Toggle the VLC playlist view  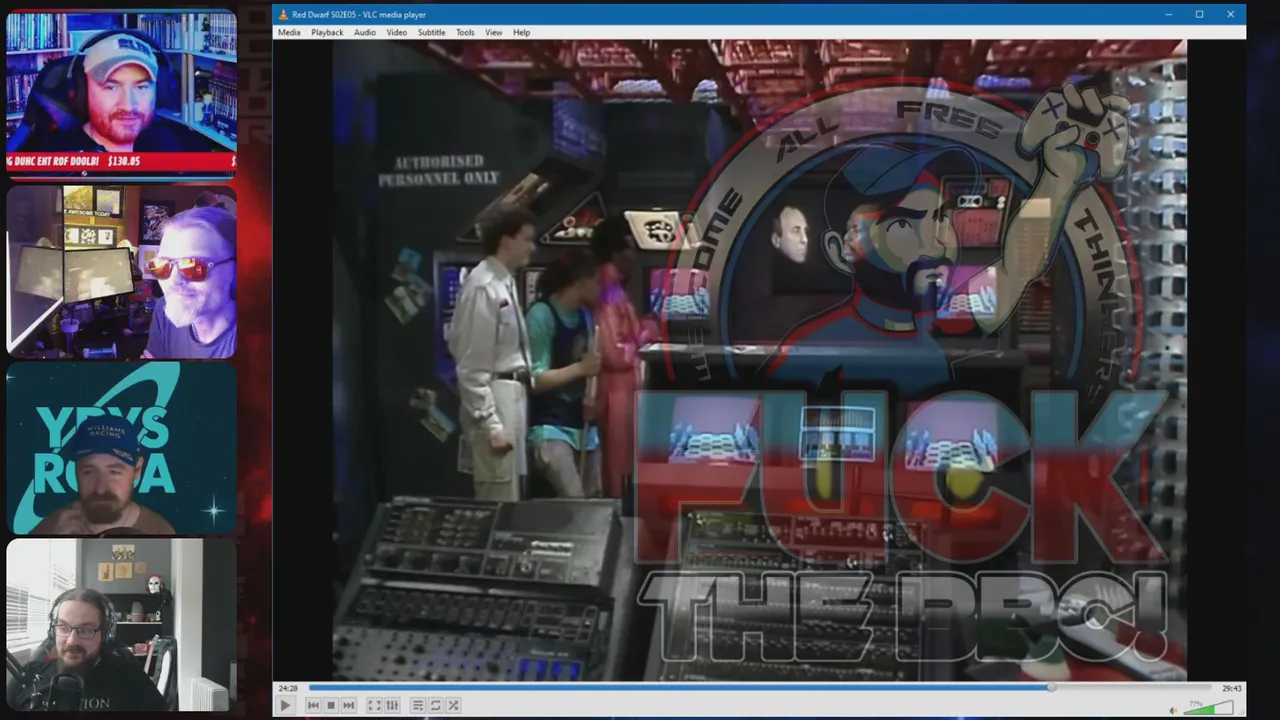pyautogui.click(x=418, y=705)
